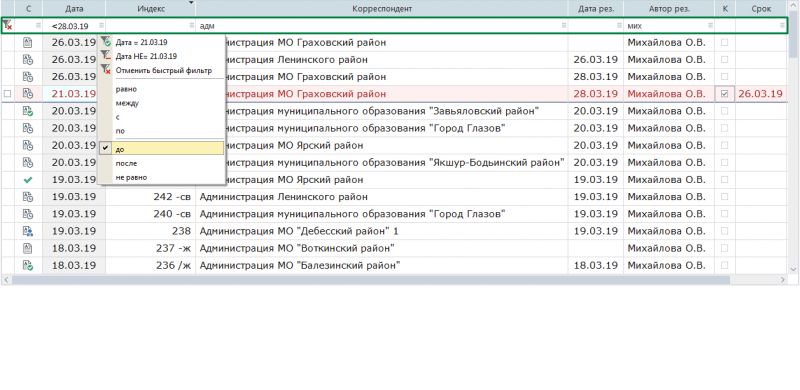Click Корреспондент filter field containing 'адм'
The image size is (800, 390).
(x=382, y=25)
